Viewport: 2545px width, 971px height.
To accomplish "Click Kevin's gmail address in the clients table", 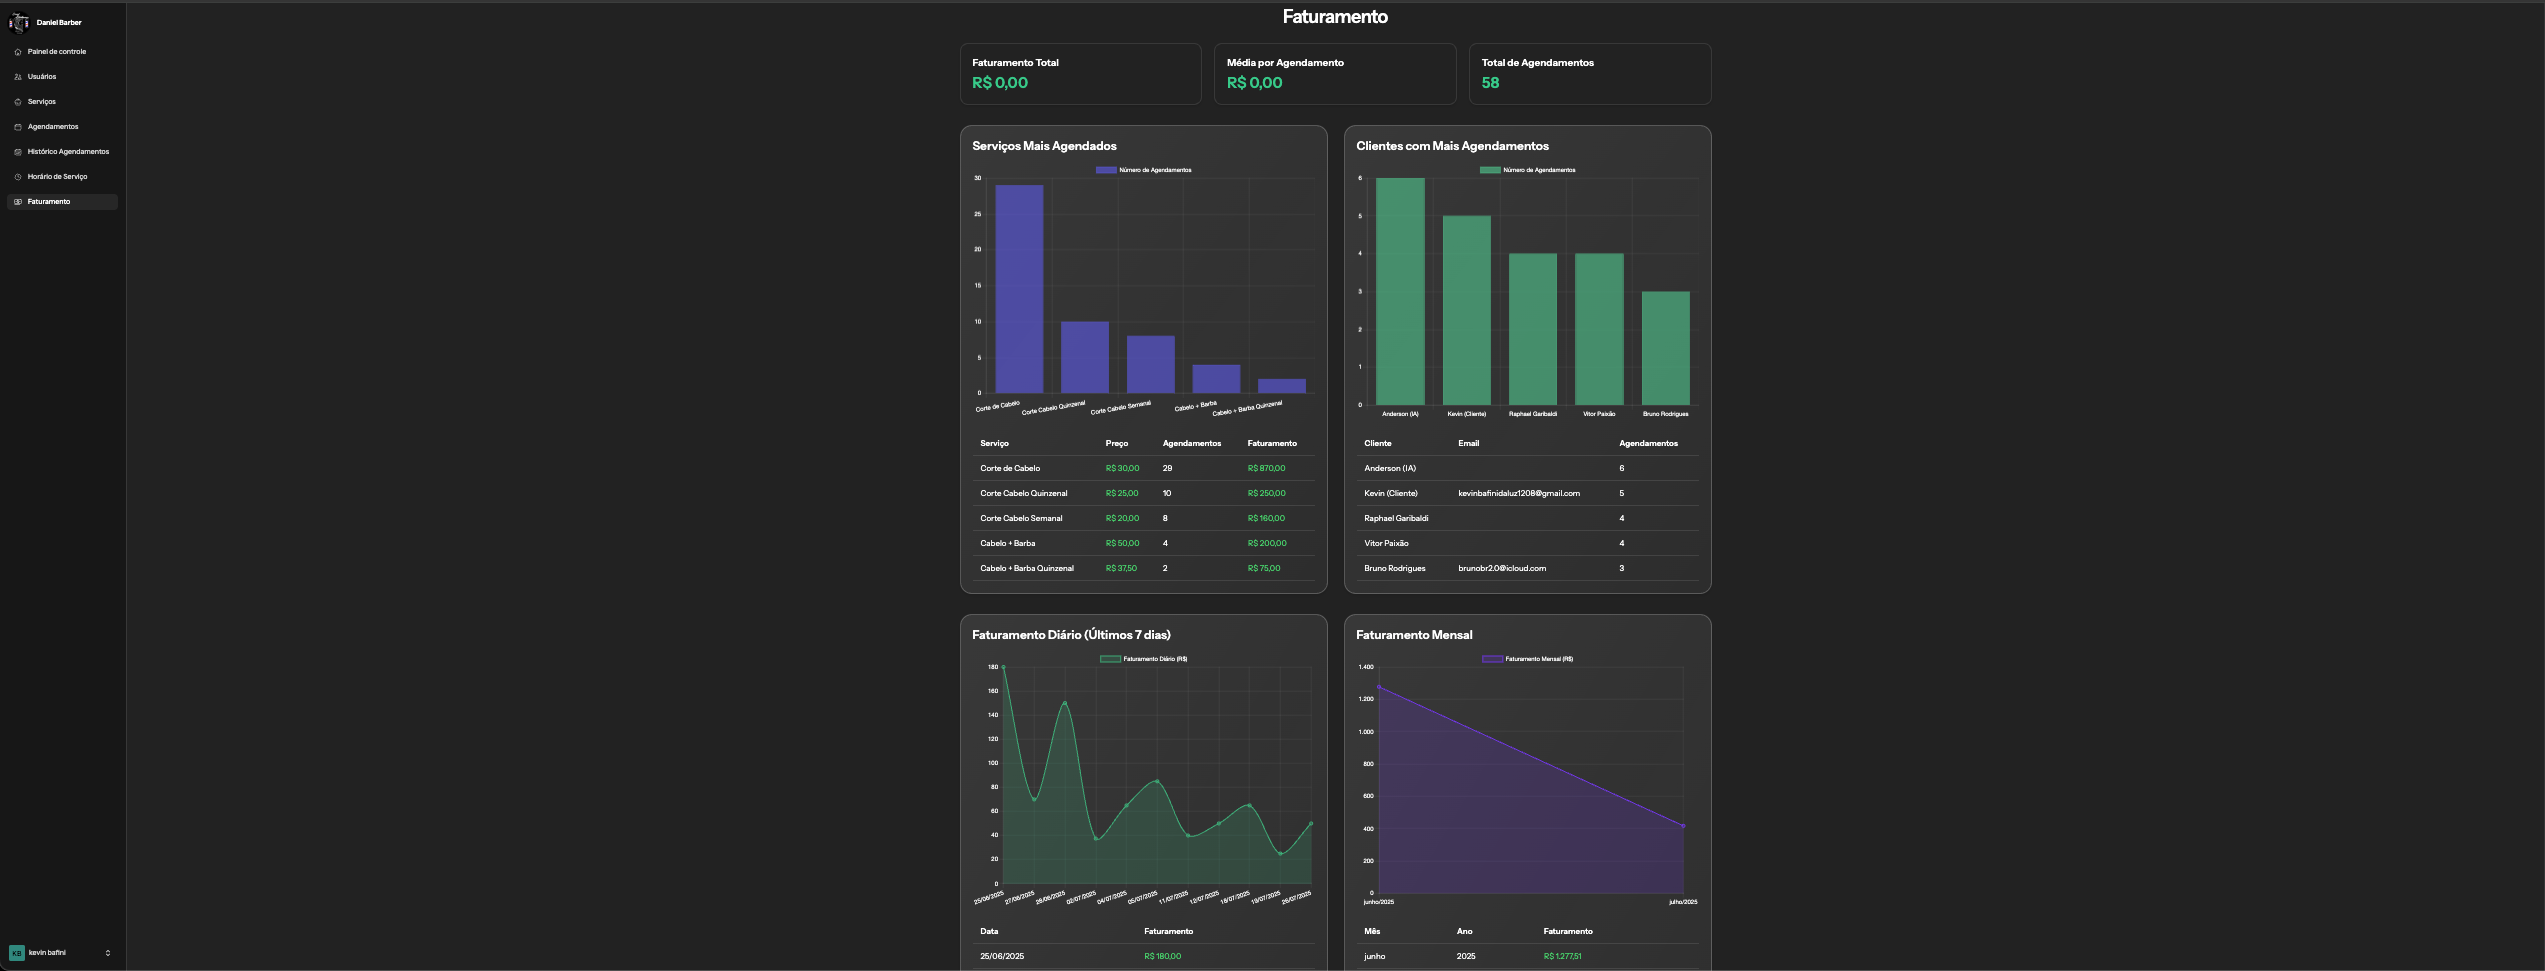I will (1518, 493).
